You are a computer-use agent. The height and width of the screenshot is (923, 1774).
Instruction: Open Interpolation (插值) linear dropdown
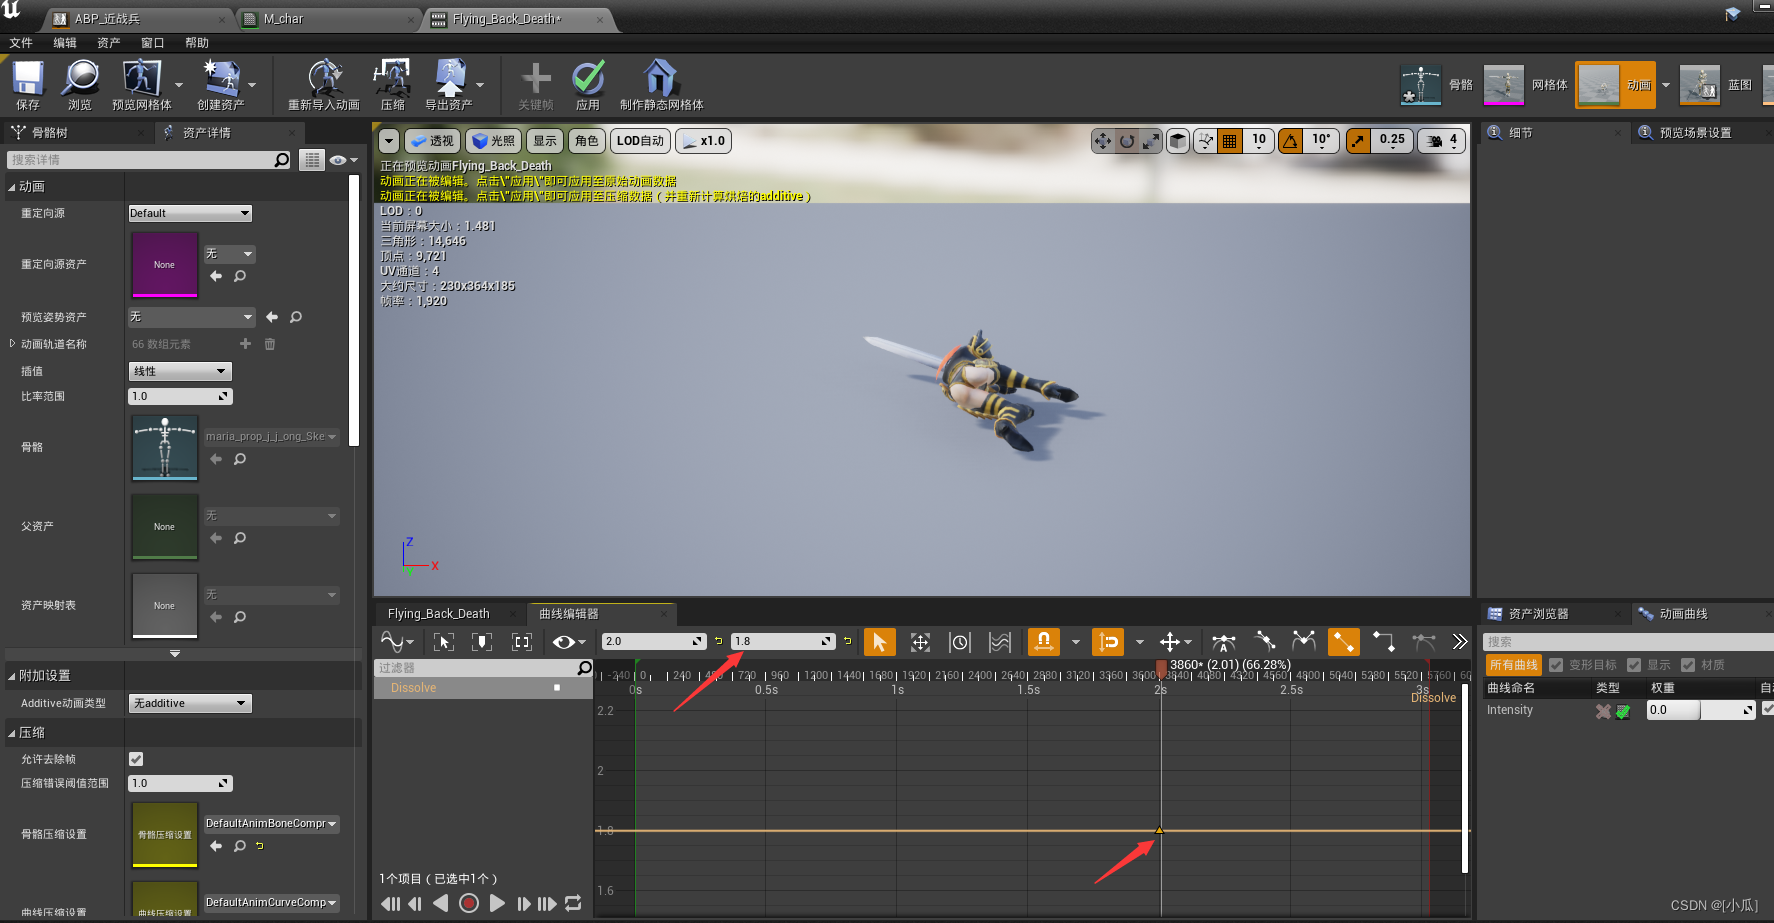pyautogui.click(x=180, y=371)
